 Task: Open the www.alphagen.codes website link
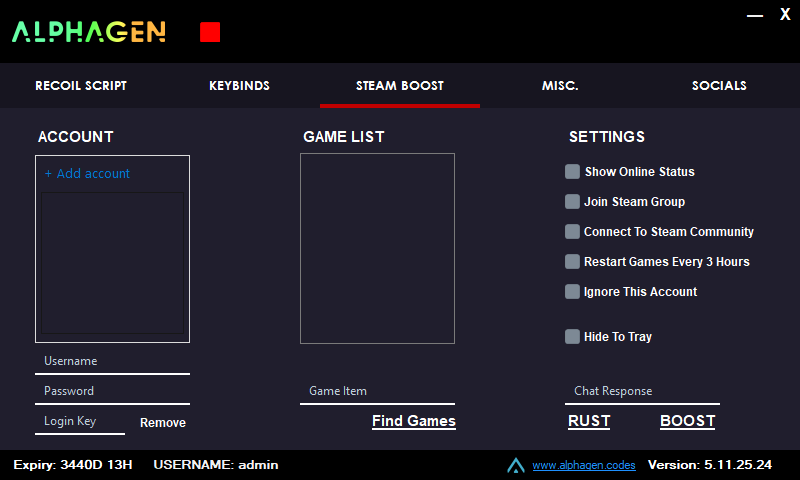point(583,465)
